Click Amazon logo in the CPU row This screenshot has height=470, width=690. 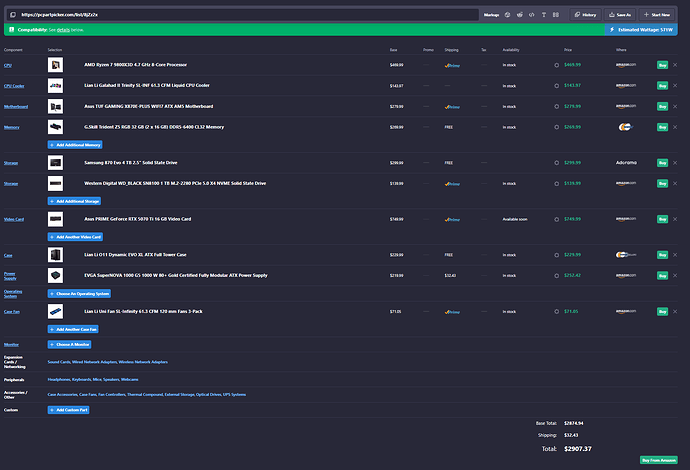pyautogui.click(x=626, y=65)
